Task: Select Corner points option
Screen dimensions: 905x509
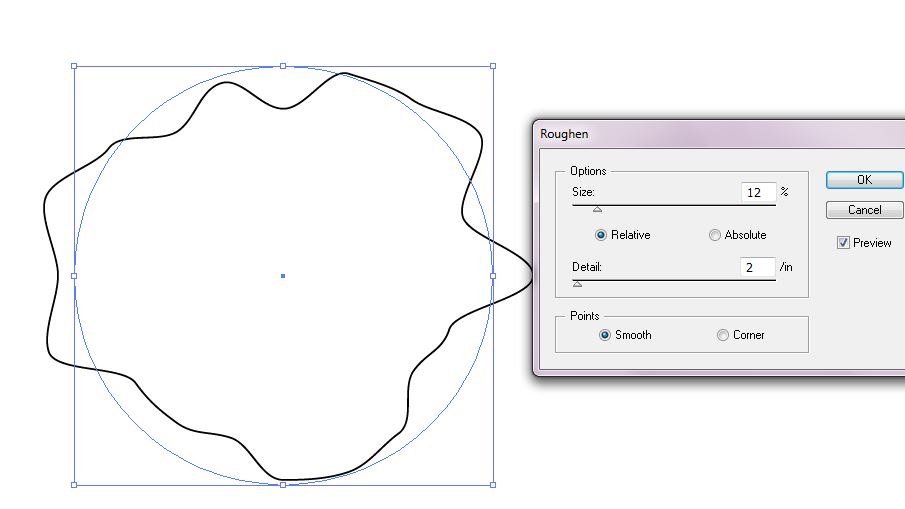Action: pos(723,335)
